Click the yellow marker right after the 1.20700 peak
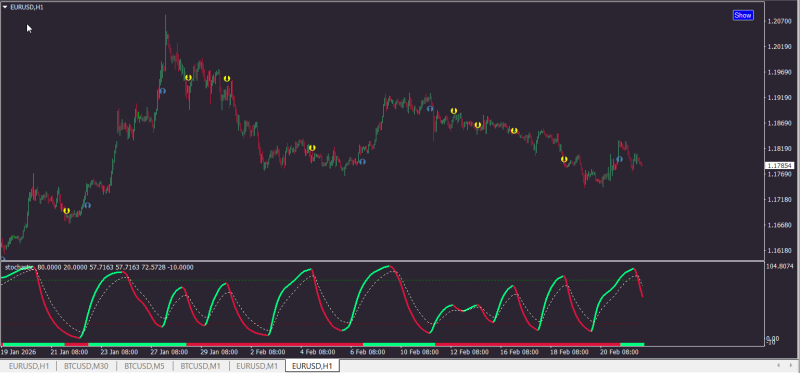This screenshot has width=800, height=373. click(x=188, y=78)
